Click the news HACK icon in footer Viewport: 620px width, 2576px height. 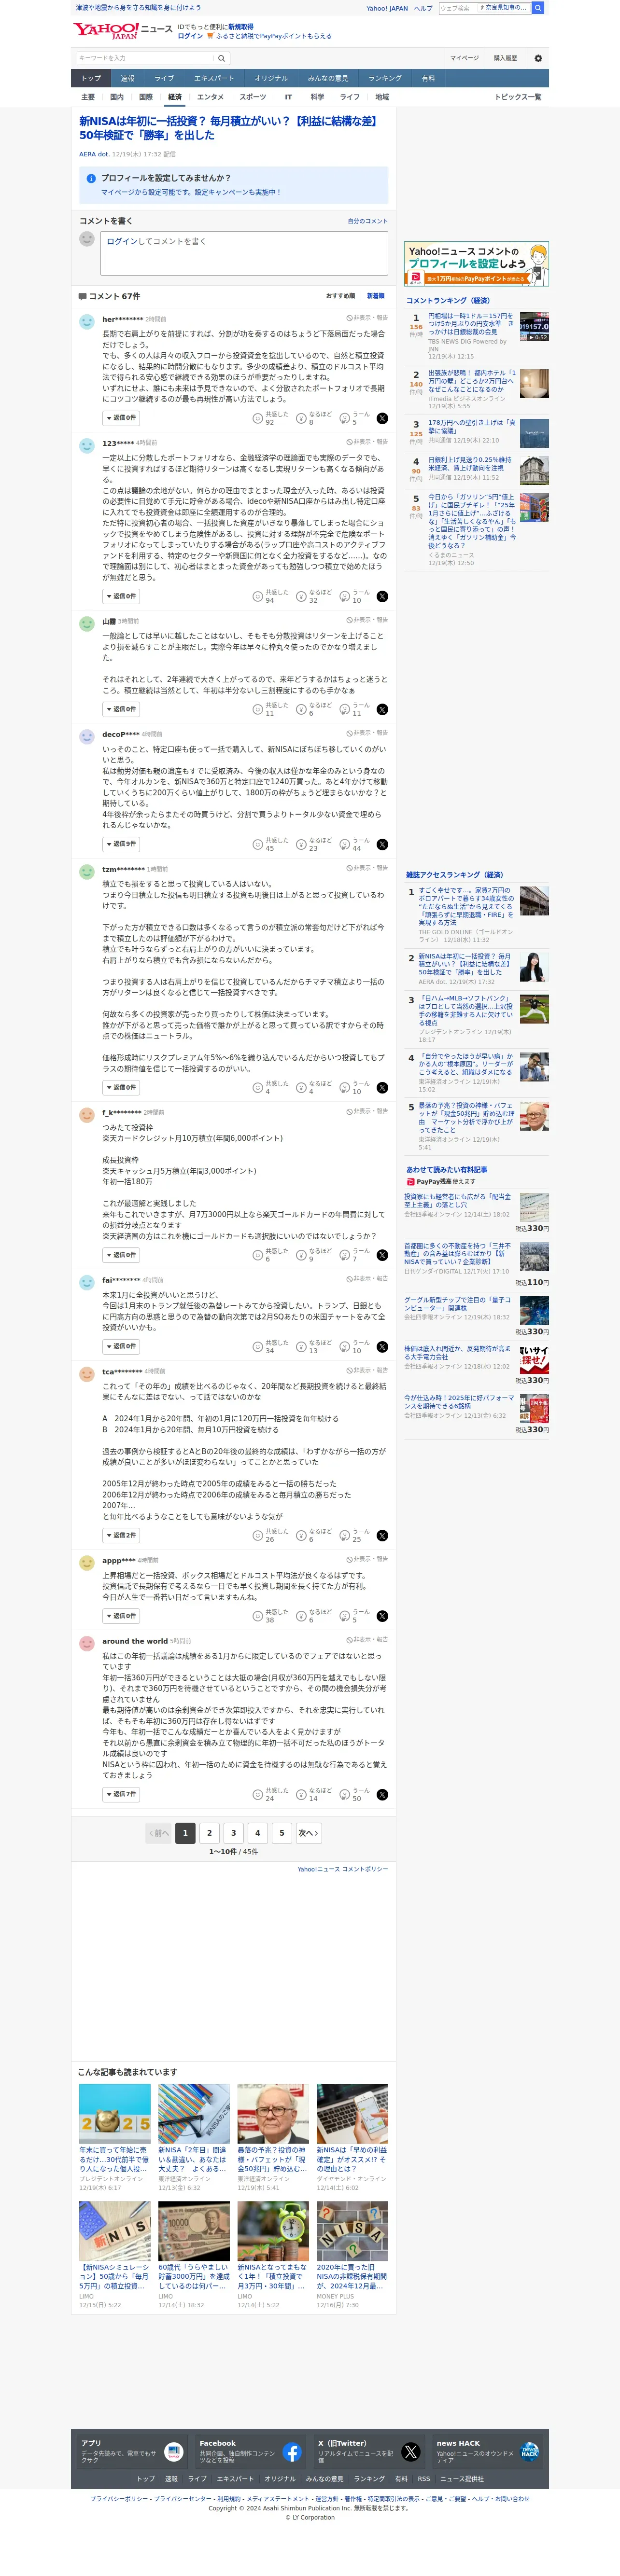pyautogui.click(x=529, y=2452)
